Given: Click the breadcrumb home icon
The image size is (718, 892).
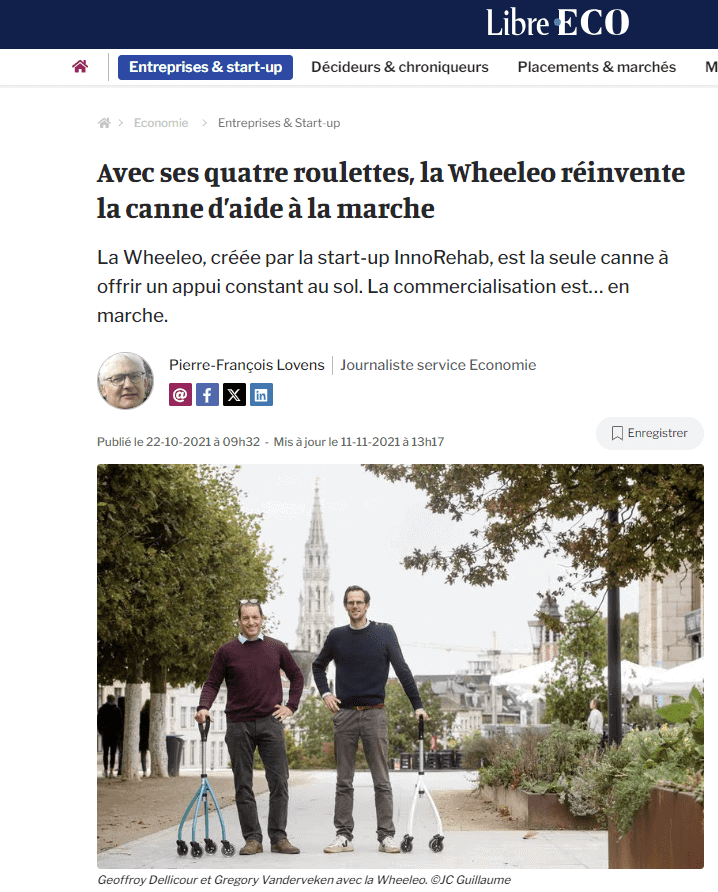Looking at the screenshot, I should coord(104,123).
